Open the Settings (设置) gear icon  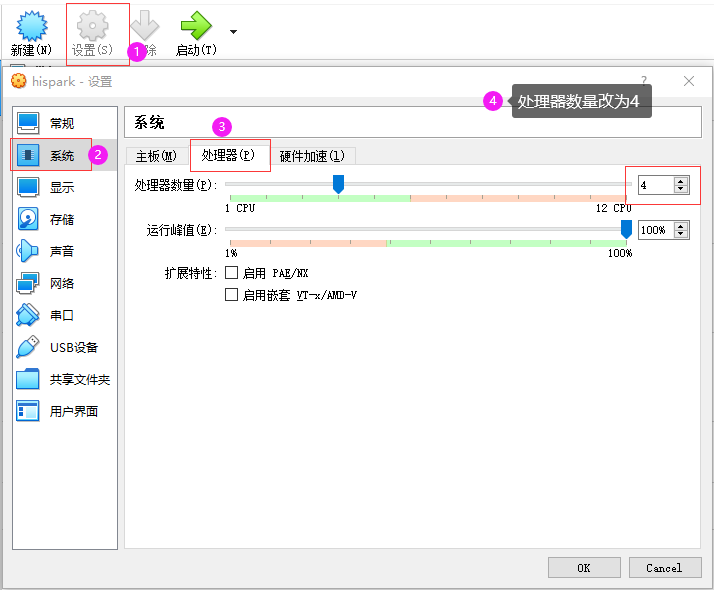coord(92,25)
